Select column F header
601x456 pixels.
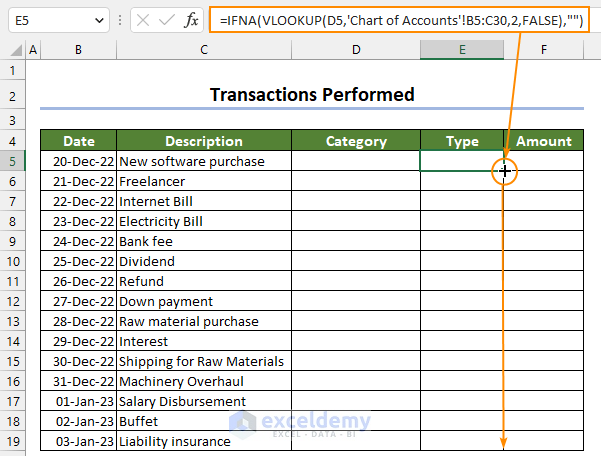pos(543,50)
